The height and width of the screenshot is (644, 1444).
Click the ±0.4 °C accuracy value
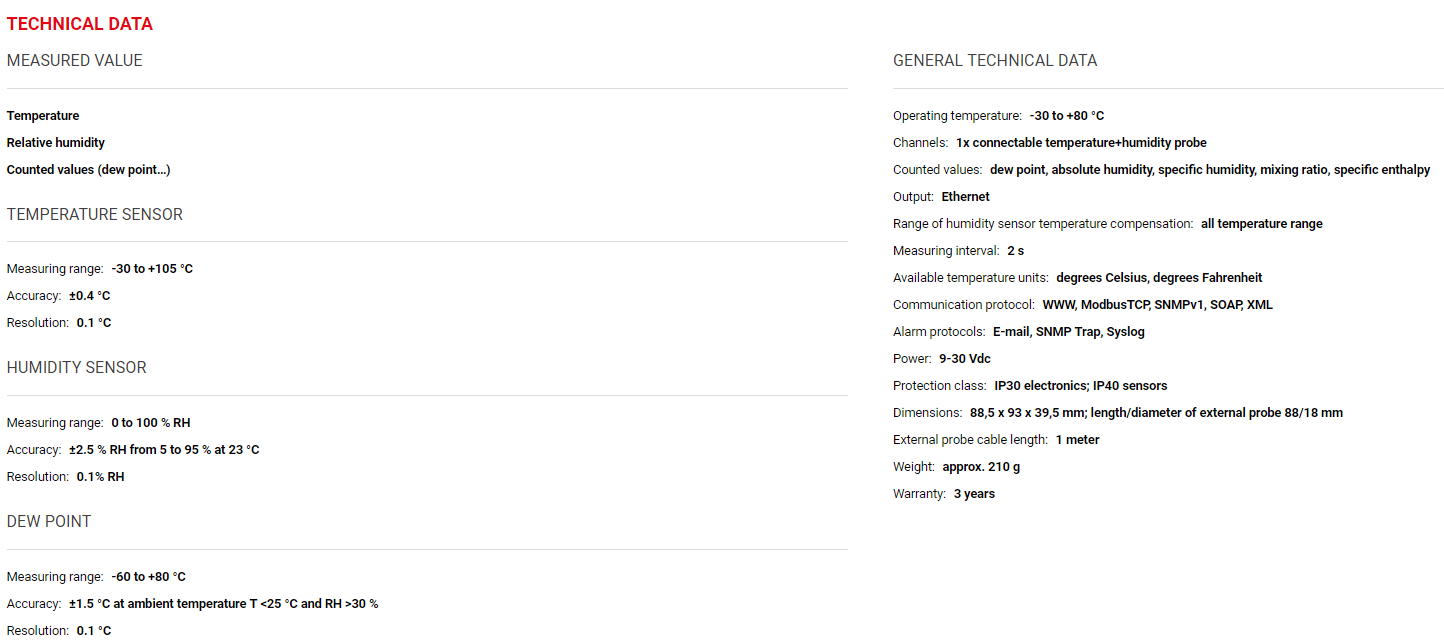click(90, 296)
